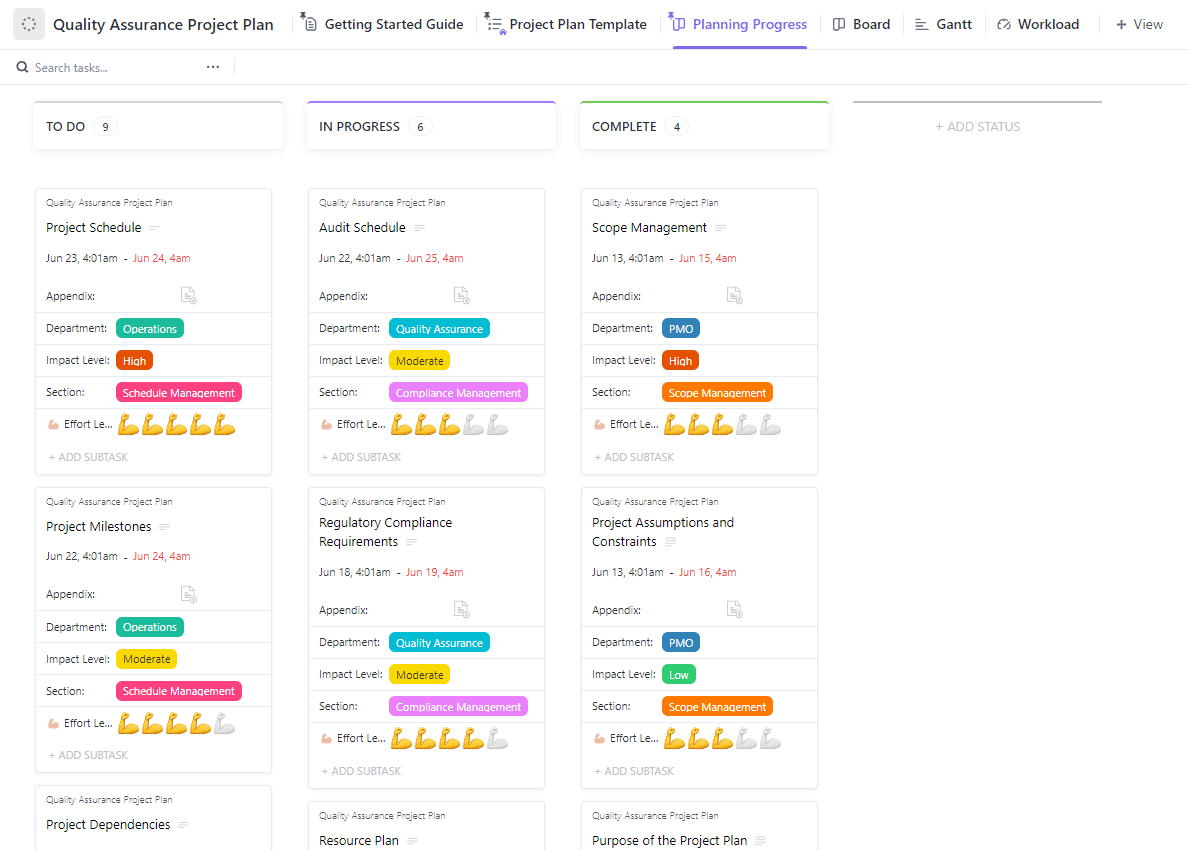The height and width of the screenshot is (850, 1189).
Task: Open Department dropdown showing Operations on Project Schedule
Action: pyautogui.click(x=150, y=329)
